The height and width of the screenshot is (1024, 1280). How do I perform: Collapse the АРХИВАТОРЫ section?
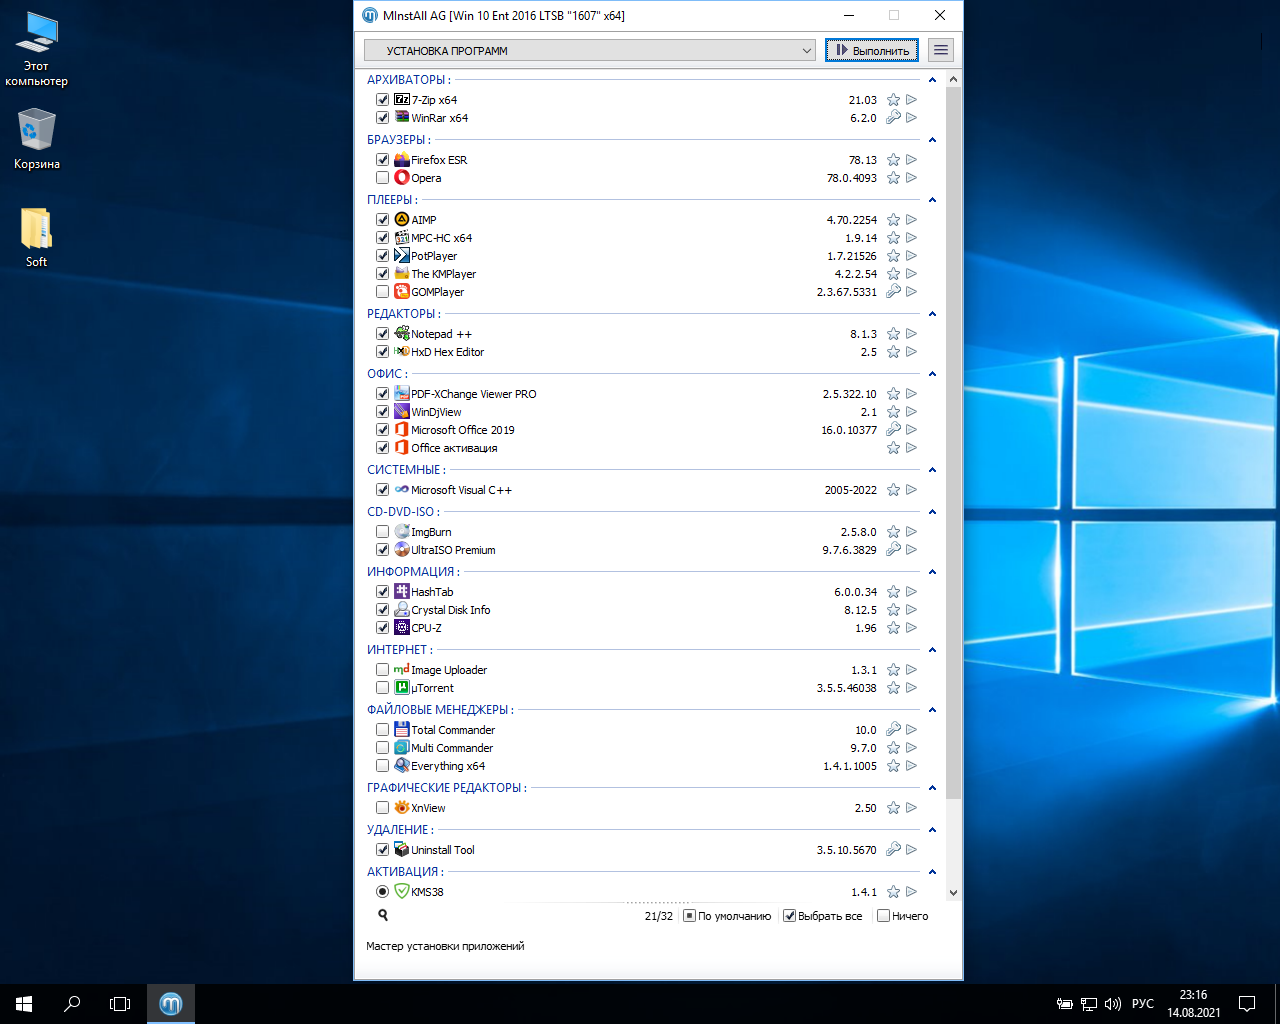coord(932,80)
